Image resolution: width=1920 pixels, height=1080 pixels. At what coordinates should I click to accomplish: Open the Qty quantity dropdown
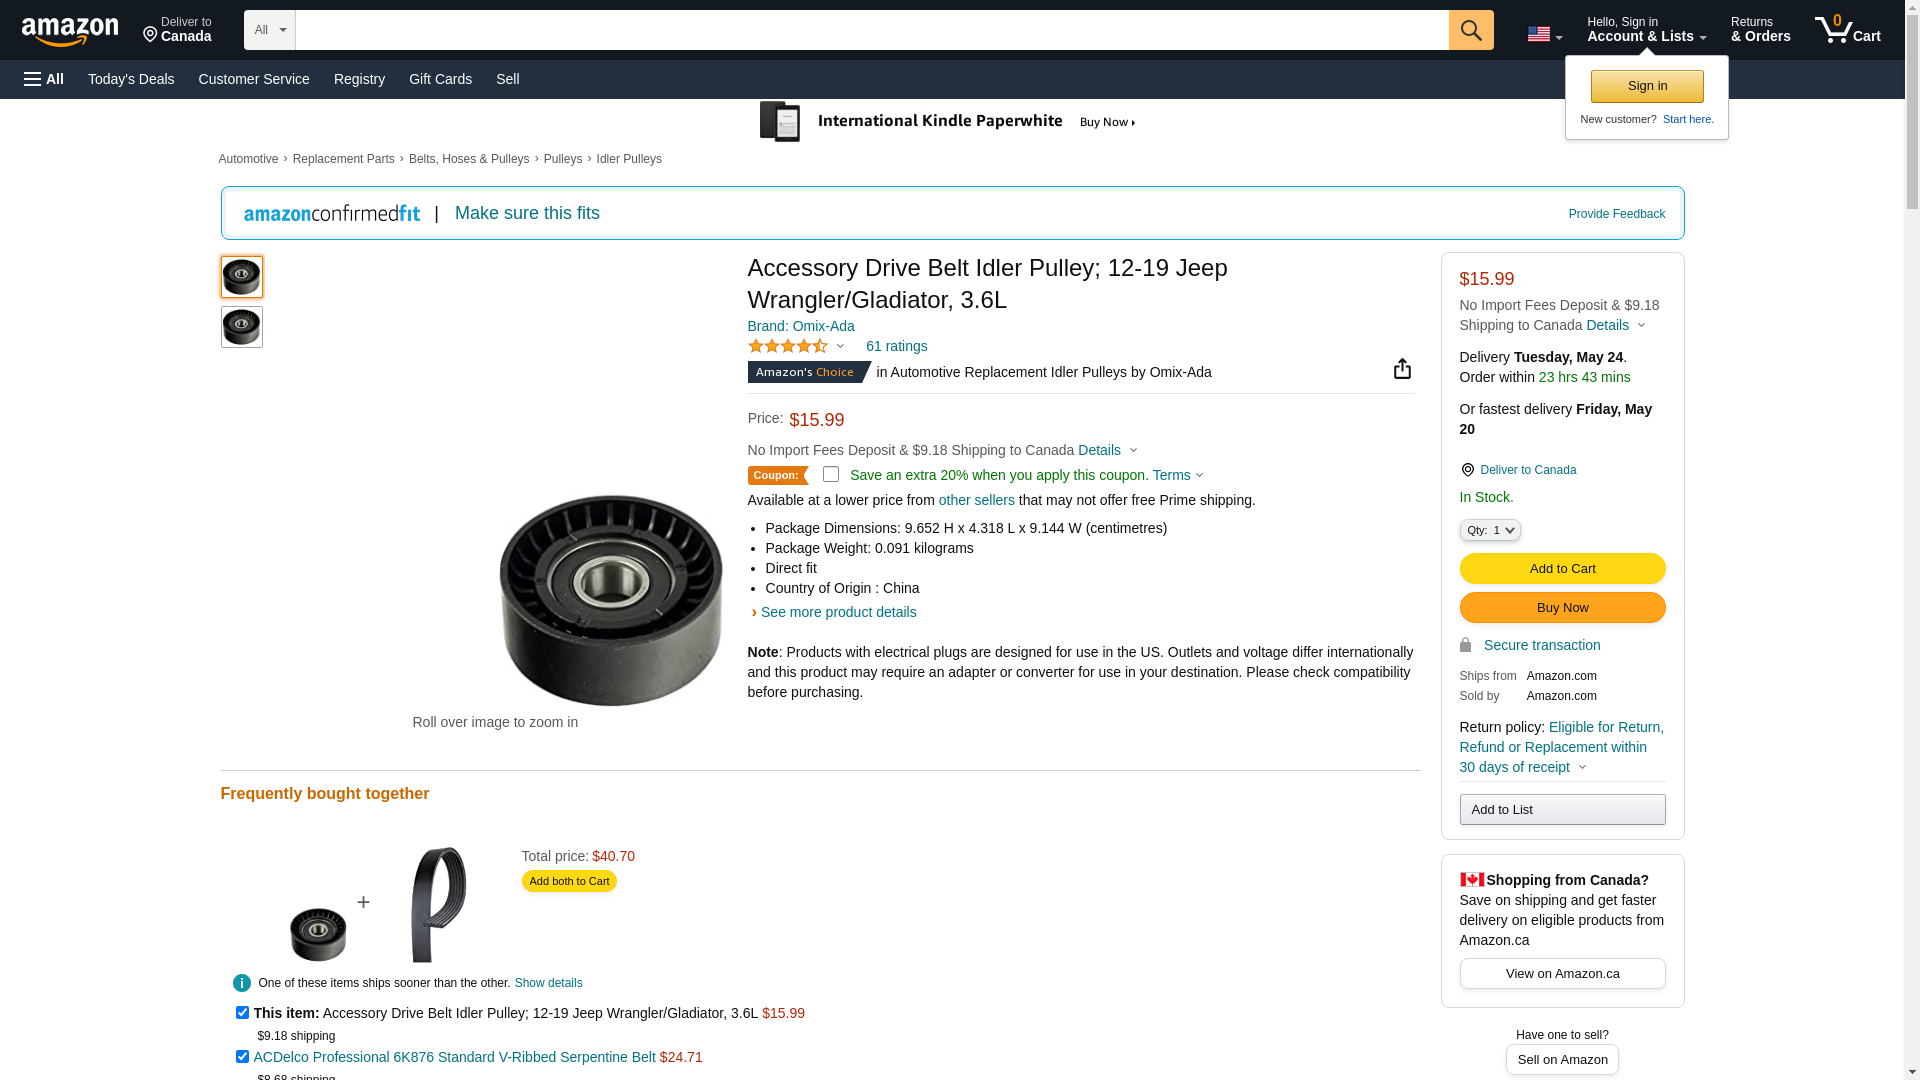pyautogui.click(x=1490, y=530)
